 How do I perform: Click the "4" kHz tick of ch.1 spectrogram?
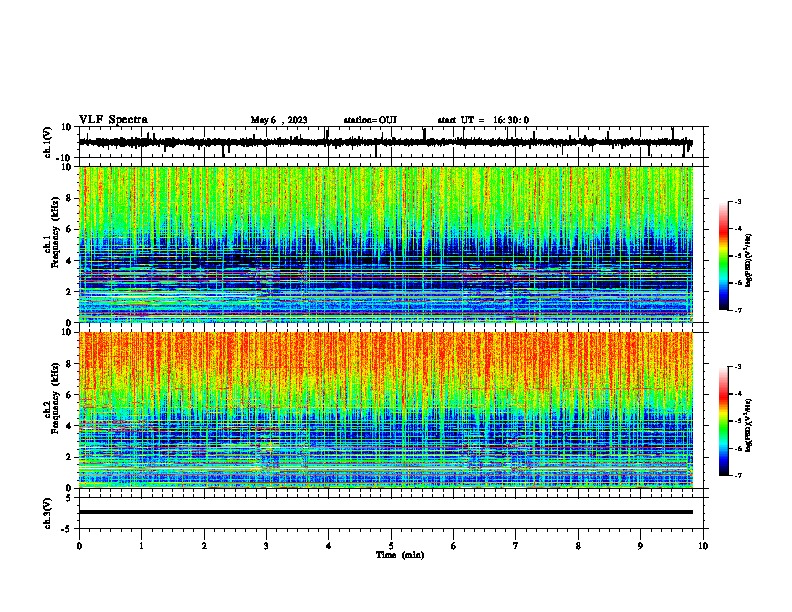click(69, 261)
